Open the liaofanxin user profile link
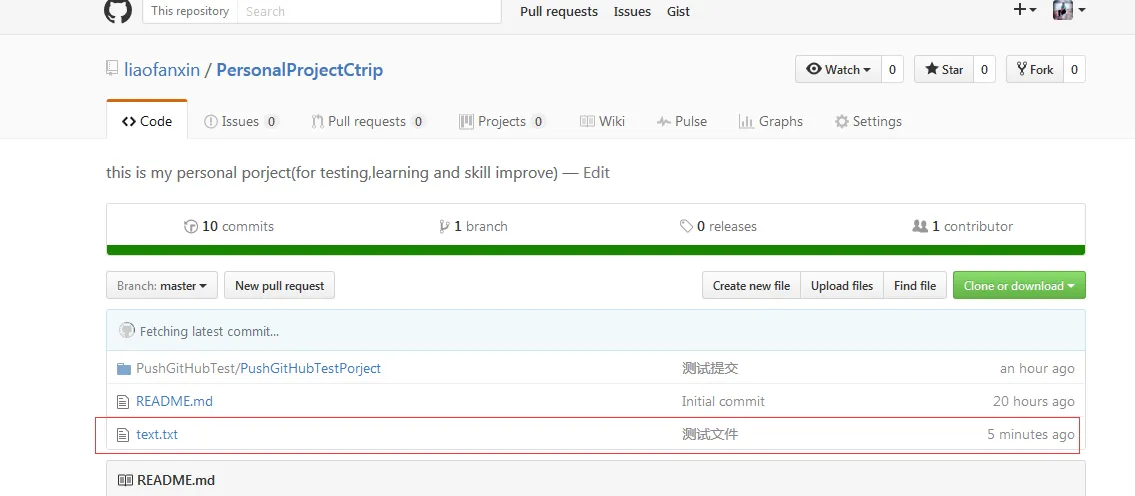 tap(163, 70)
